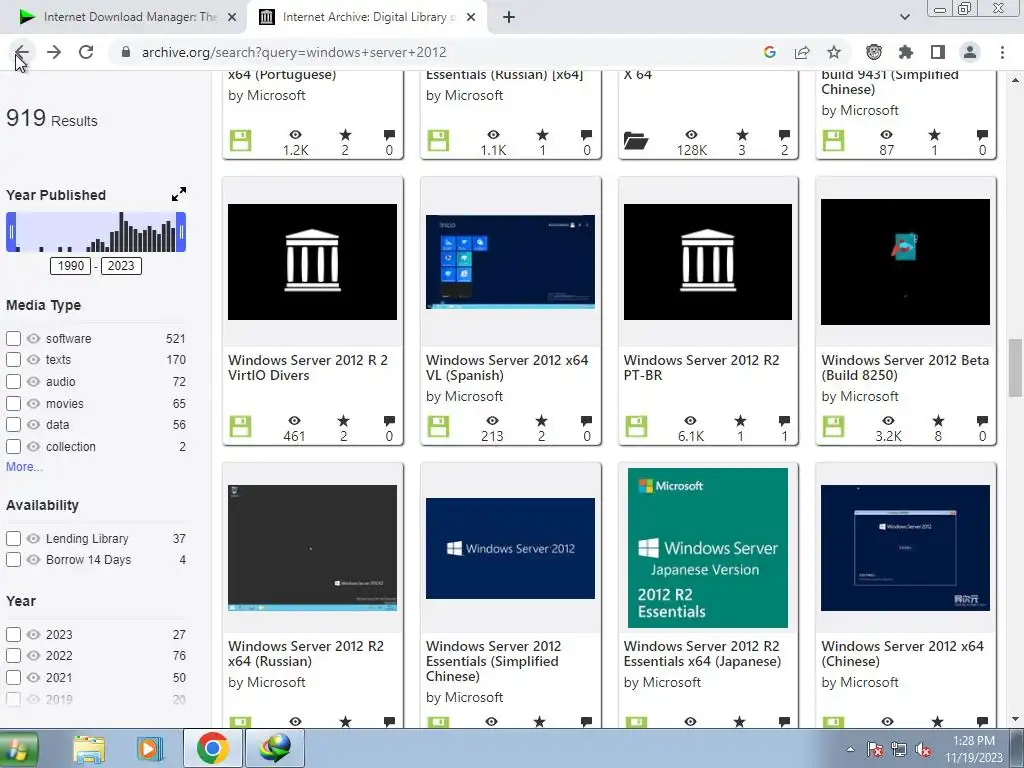
Task: Check the movies media type checkbox
Action: click(x=13, y=404)
